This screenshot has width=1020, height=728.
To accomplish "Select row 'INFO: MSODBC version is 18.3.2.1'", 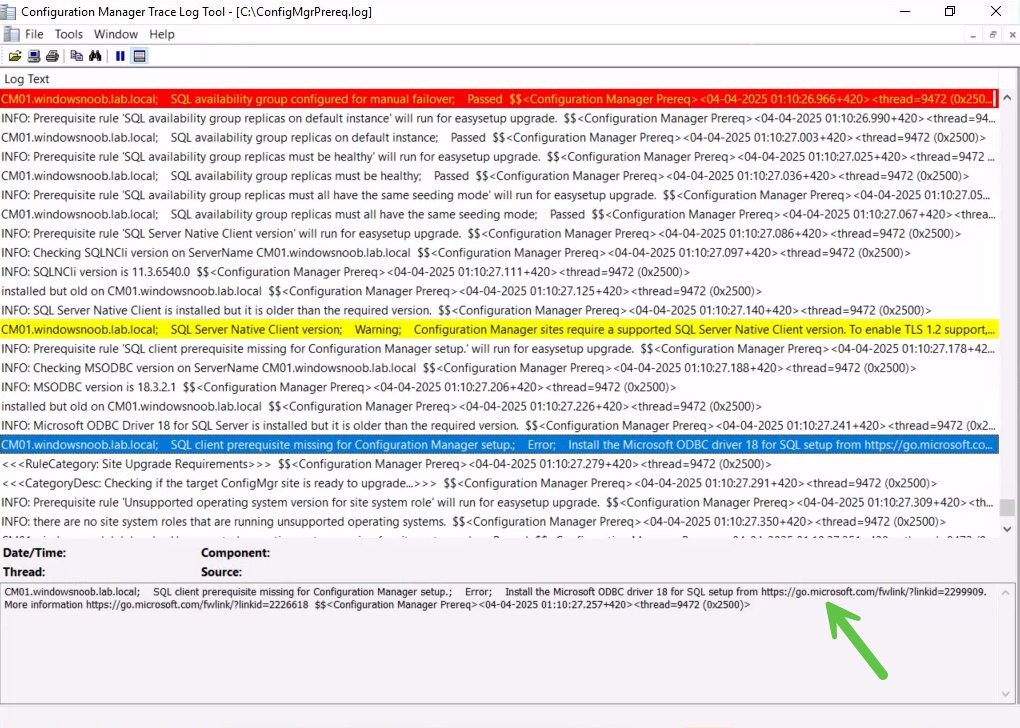I will pyautogui.click(x=499, y=387).
